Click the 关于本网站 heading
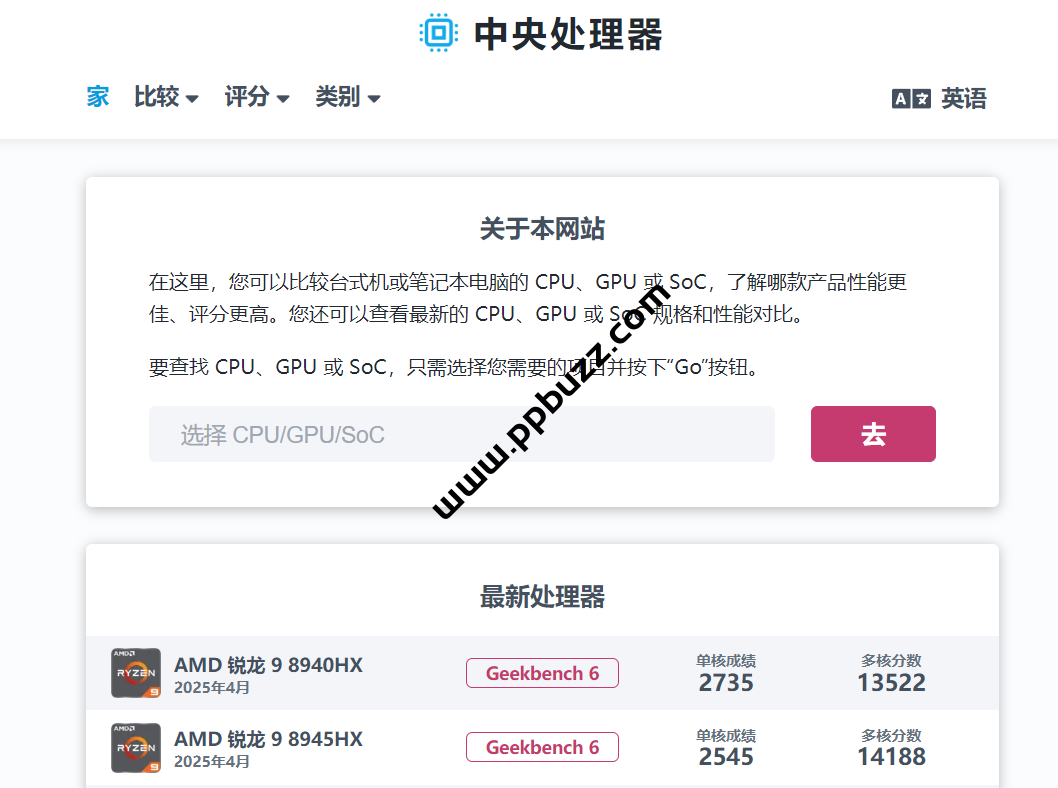 [542, 229]
